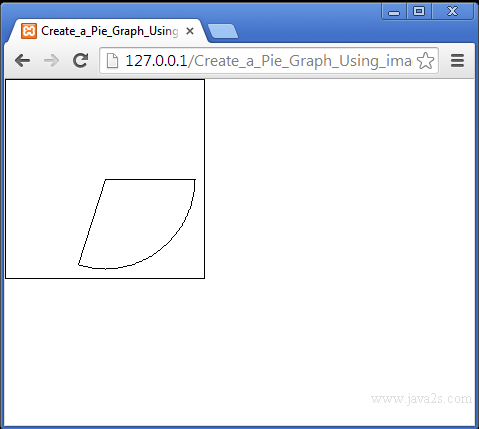This screenshot has height=429, width=479.
Task: Maximize the browser window
Action: [x=419, y=12]
